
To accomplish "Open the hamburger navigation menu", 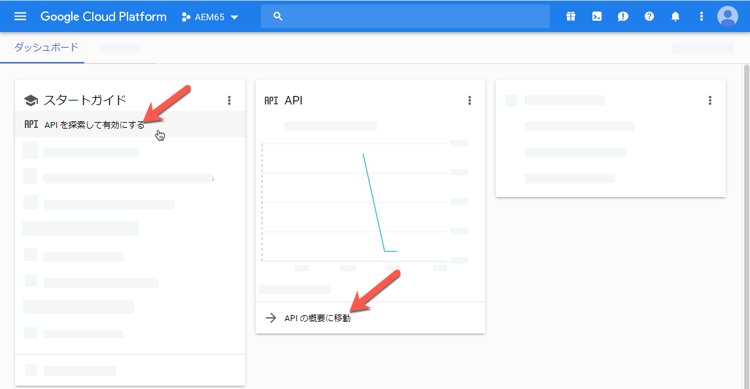I will [x=20, y=16].
